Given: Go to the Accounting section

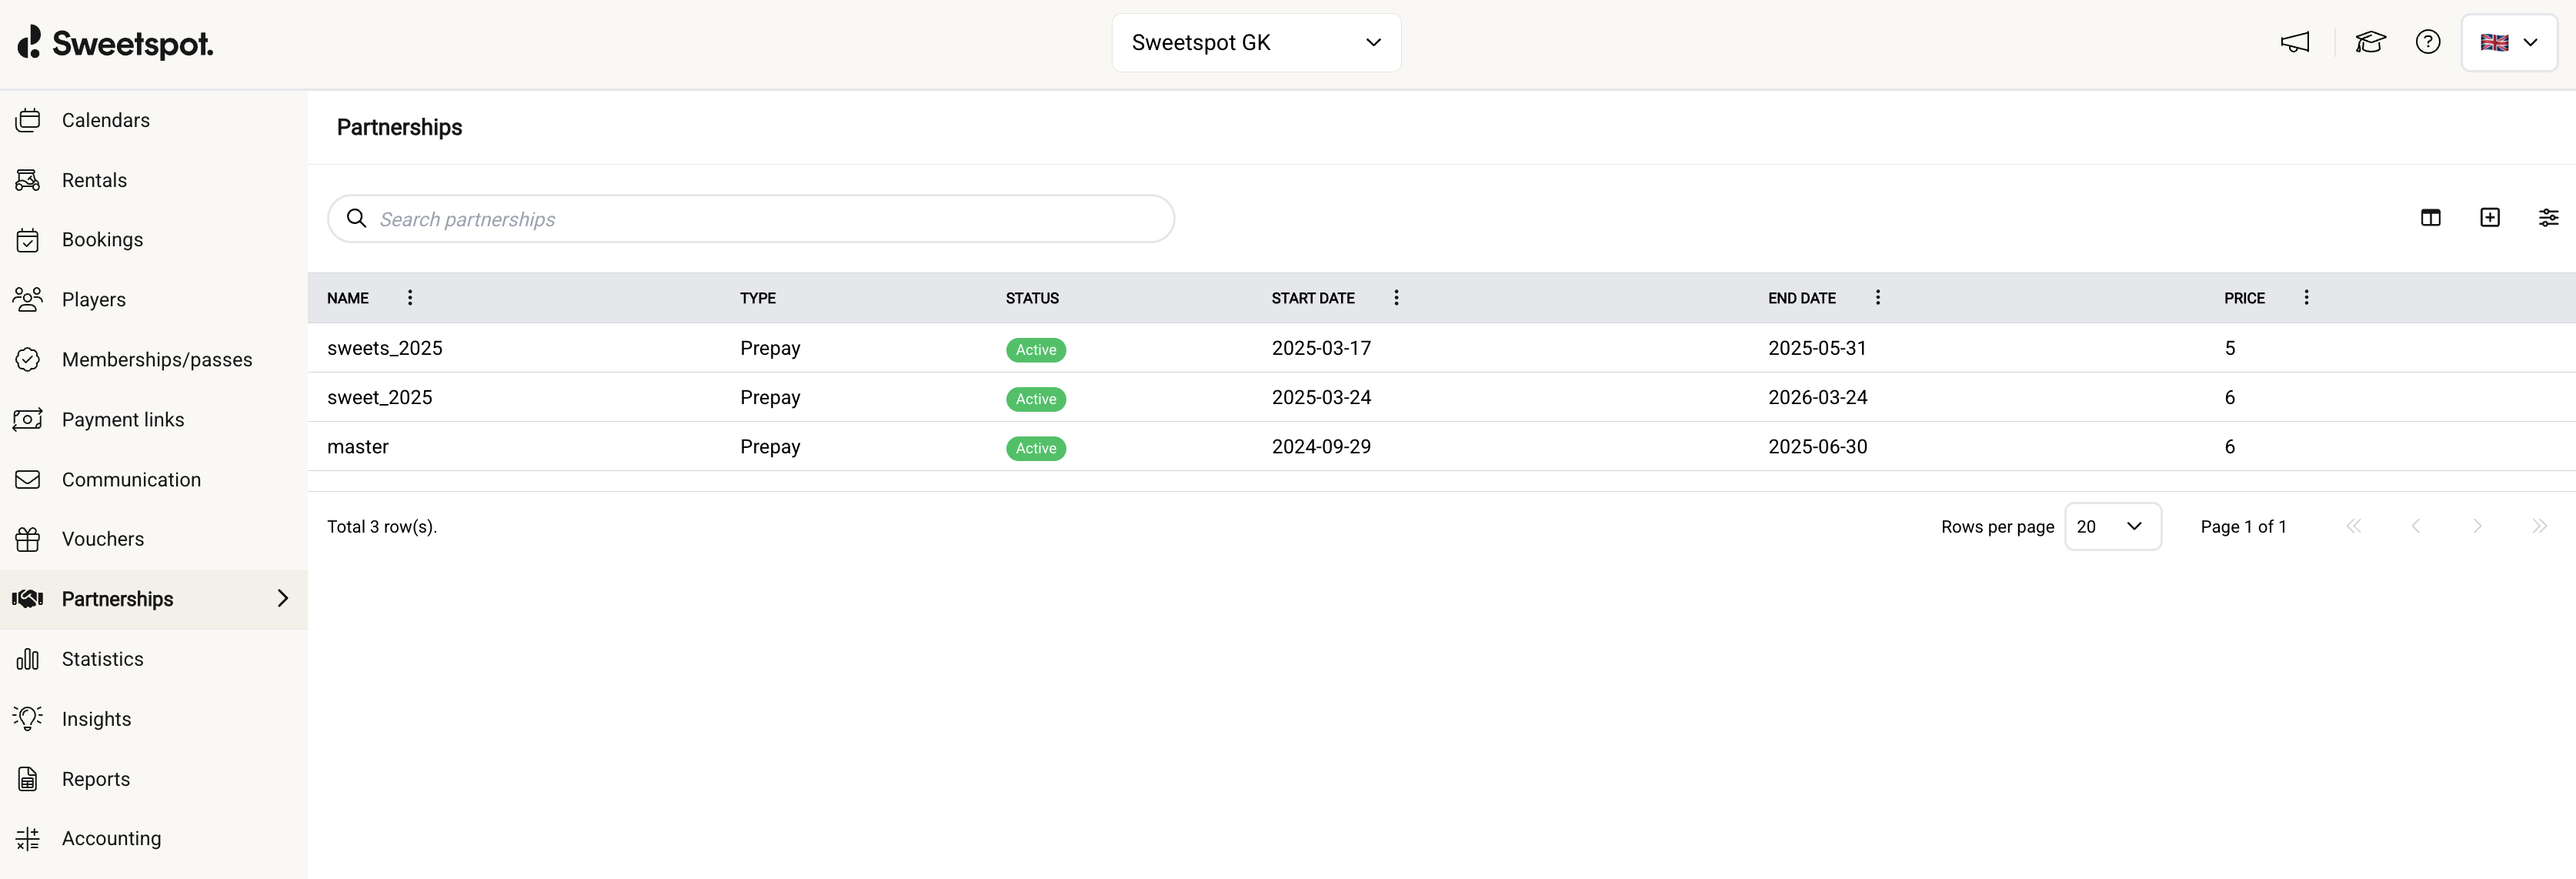Looking at the screenshot, I should point(111,838).
